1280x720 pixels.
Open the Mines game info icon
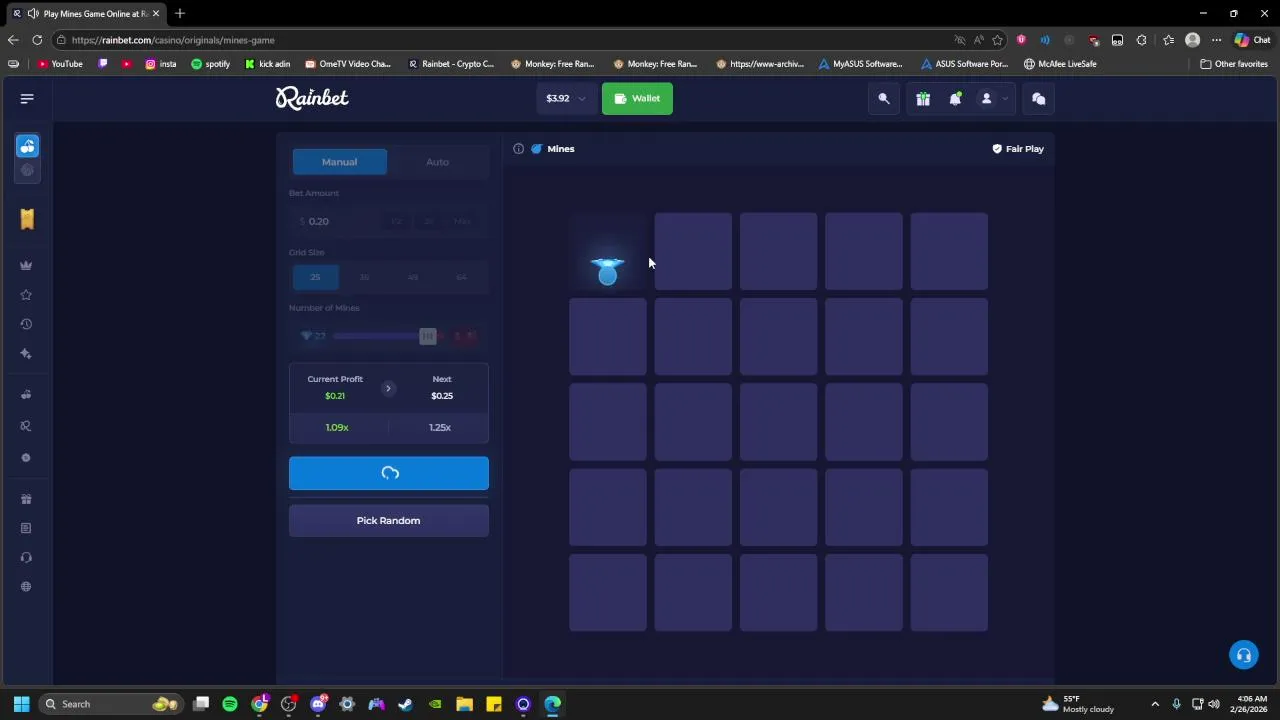pos(518,149)
